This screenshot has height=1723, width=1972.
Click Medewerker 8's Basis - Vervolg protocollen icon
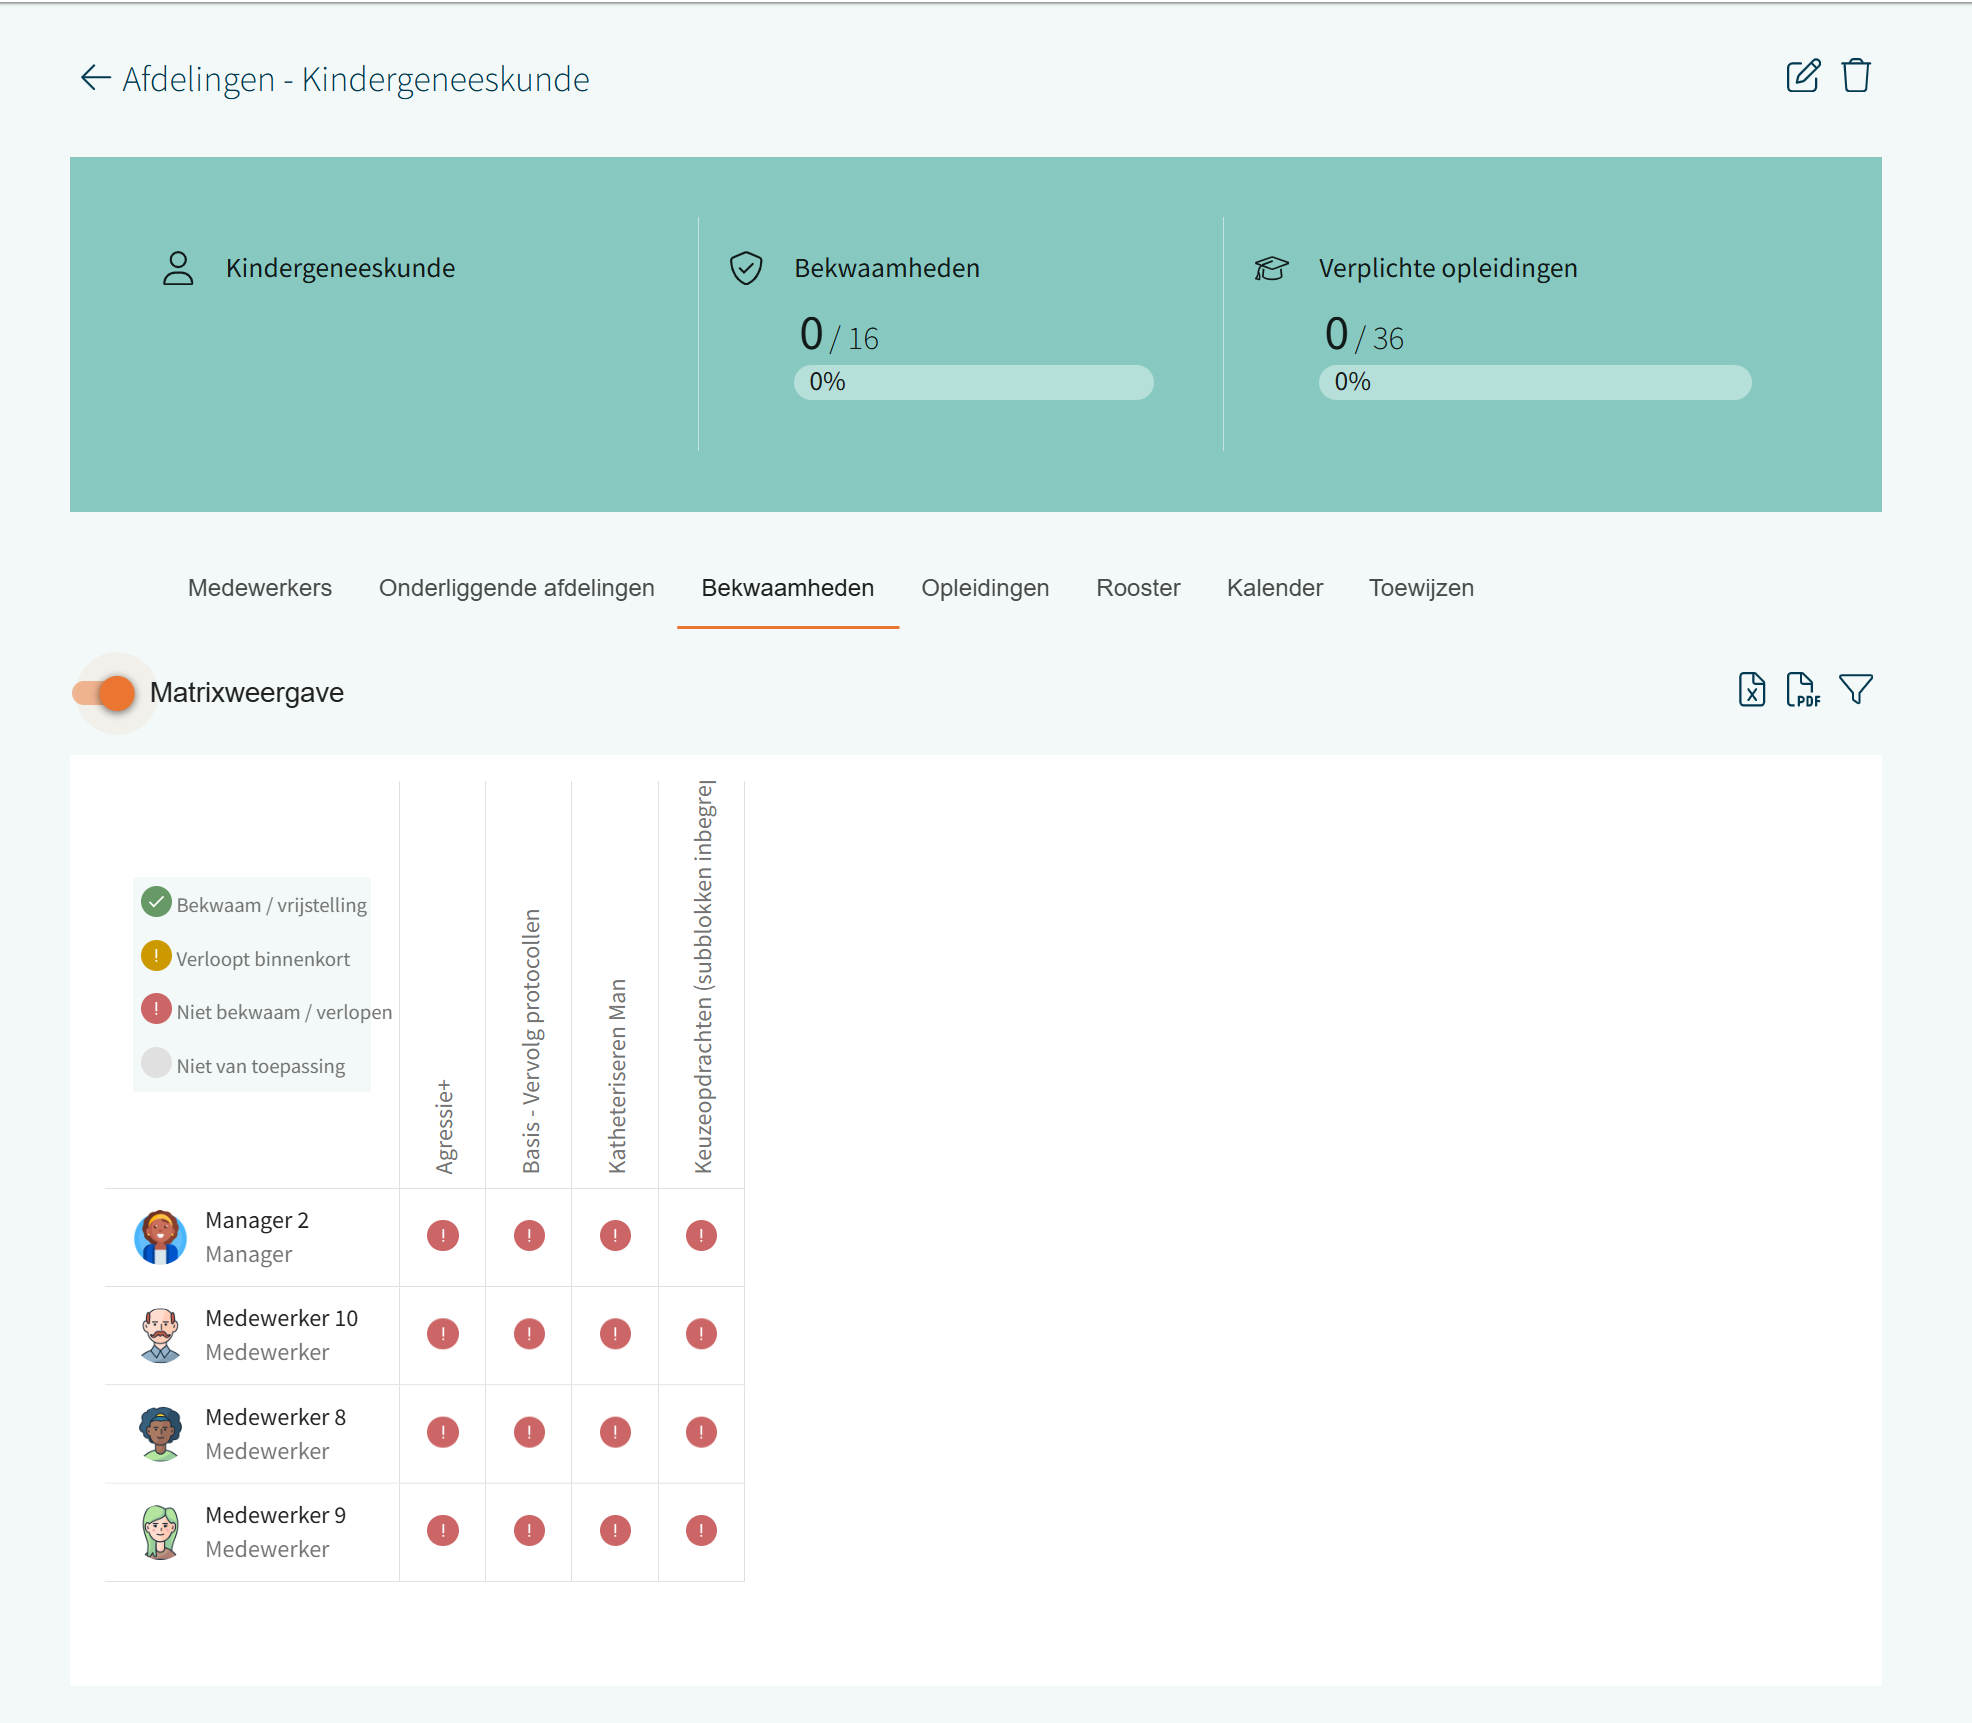click(x=529, y=1433)
